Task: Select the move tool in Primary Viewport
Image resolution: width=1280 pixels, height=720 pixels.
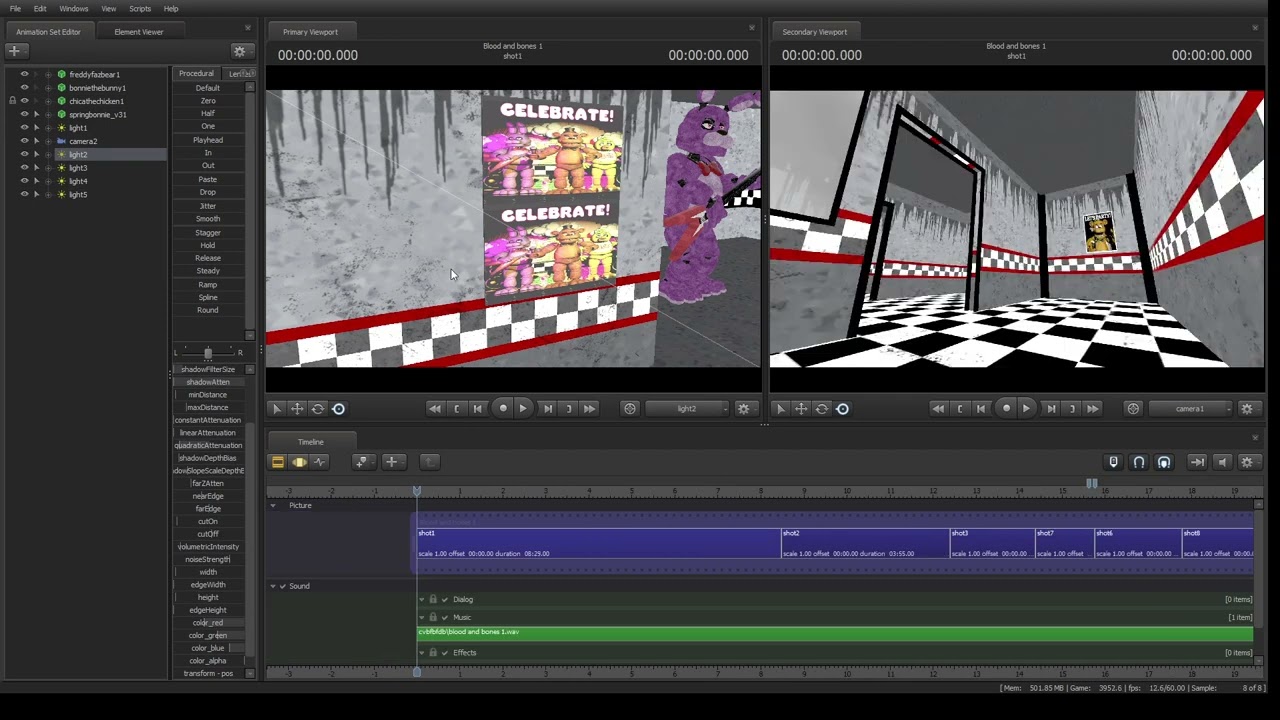Action: pos(297,408)
